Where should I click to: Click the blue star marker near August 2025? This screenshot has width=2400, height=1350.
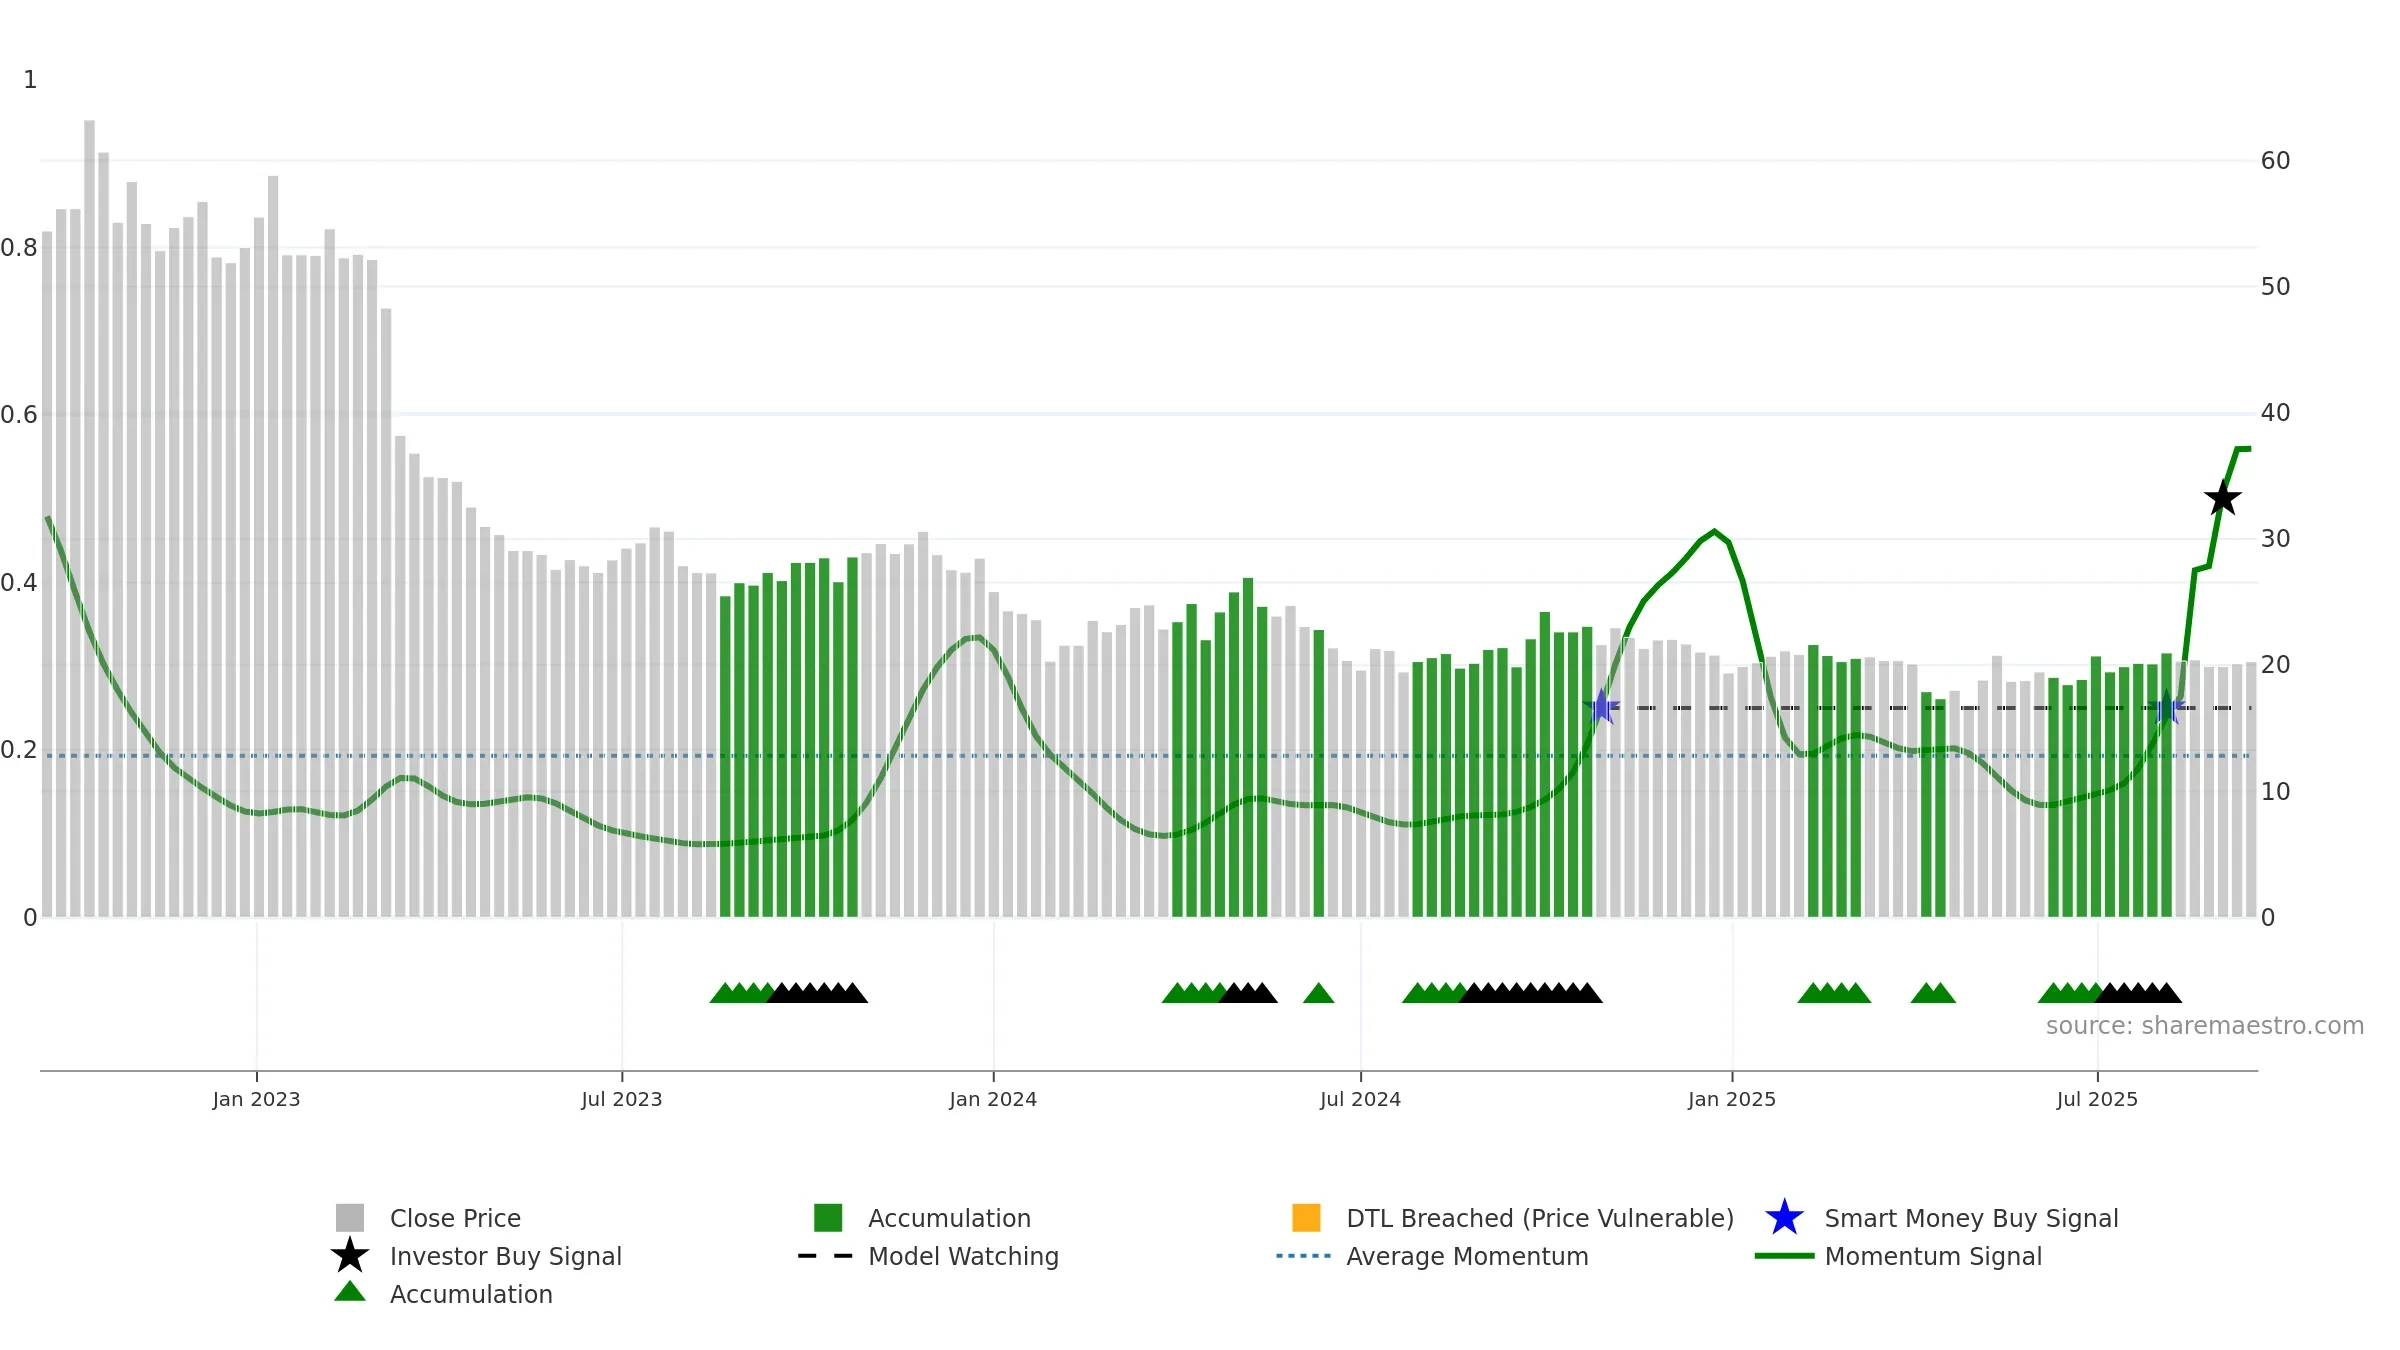(x=2166, y=707)
